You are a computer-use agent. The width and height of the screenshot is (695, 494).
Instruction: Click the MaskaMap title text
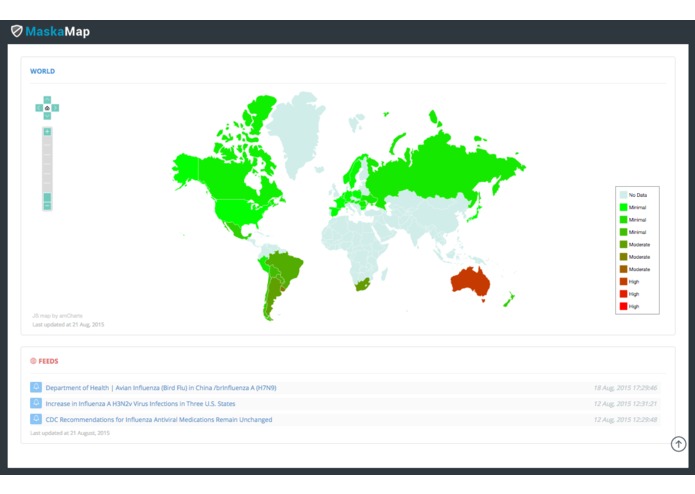(x=58, y=31)
